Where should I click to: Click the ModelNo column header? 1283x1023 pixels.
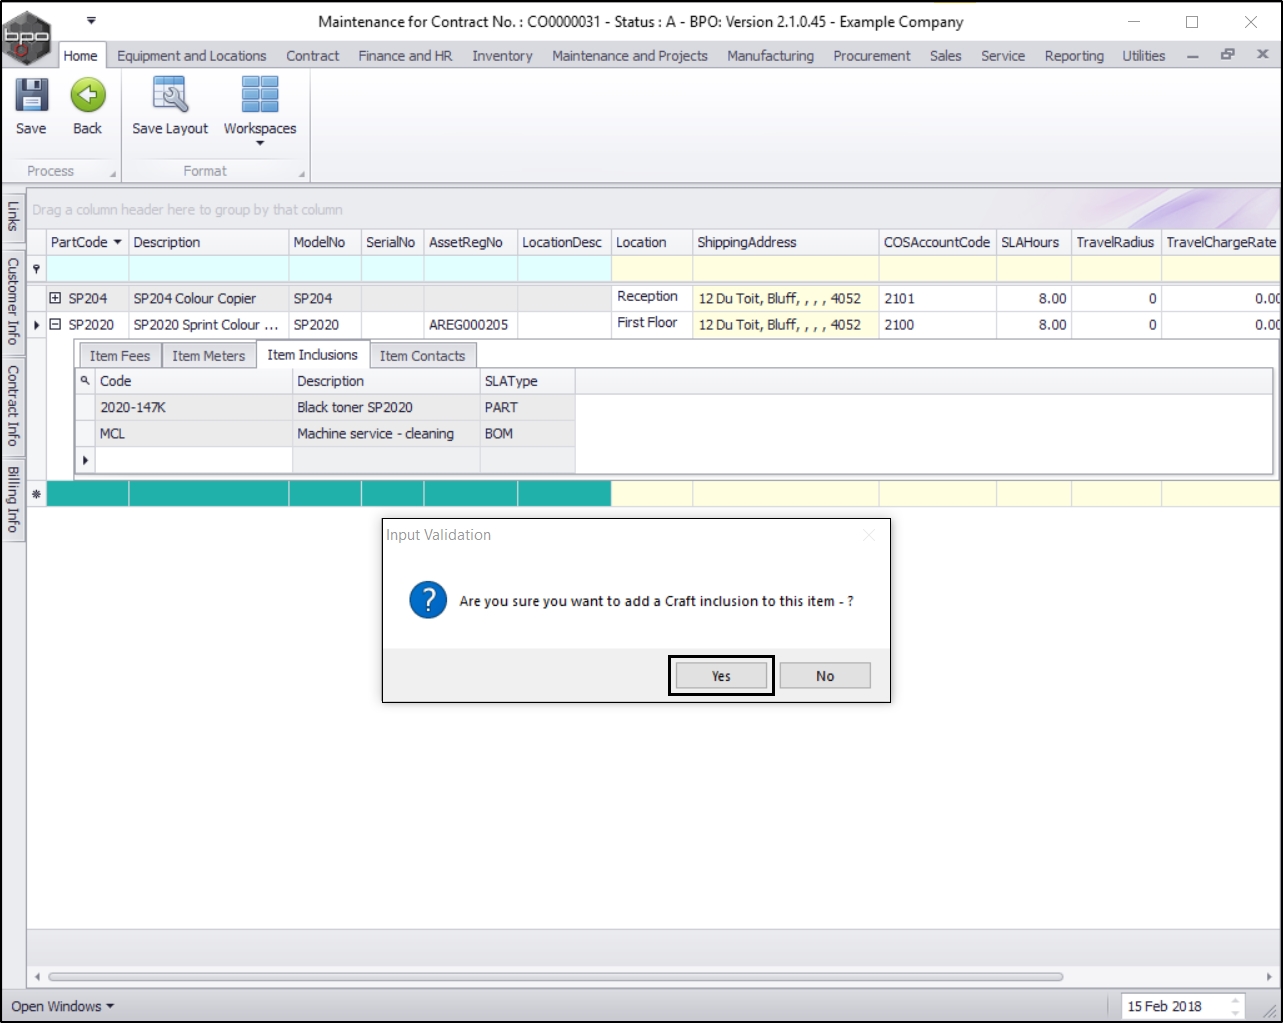tap(325, 242)
